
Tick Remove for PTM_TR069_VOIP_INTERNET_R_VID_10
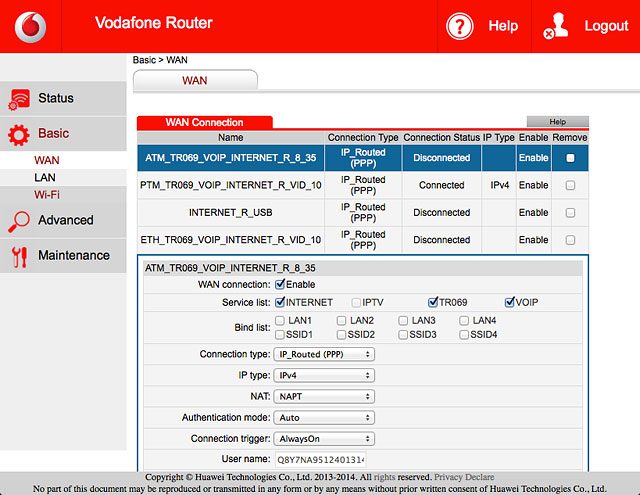(x=570, y=185)
